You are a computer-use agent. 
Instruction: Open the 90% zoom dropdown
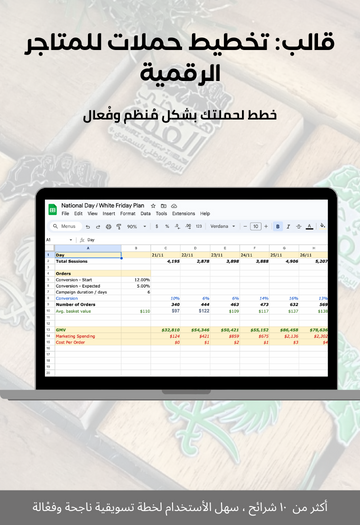coord(136,227)
